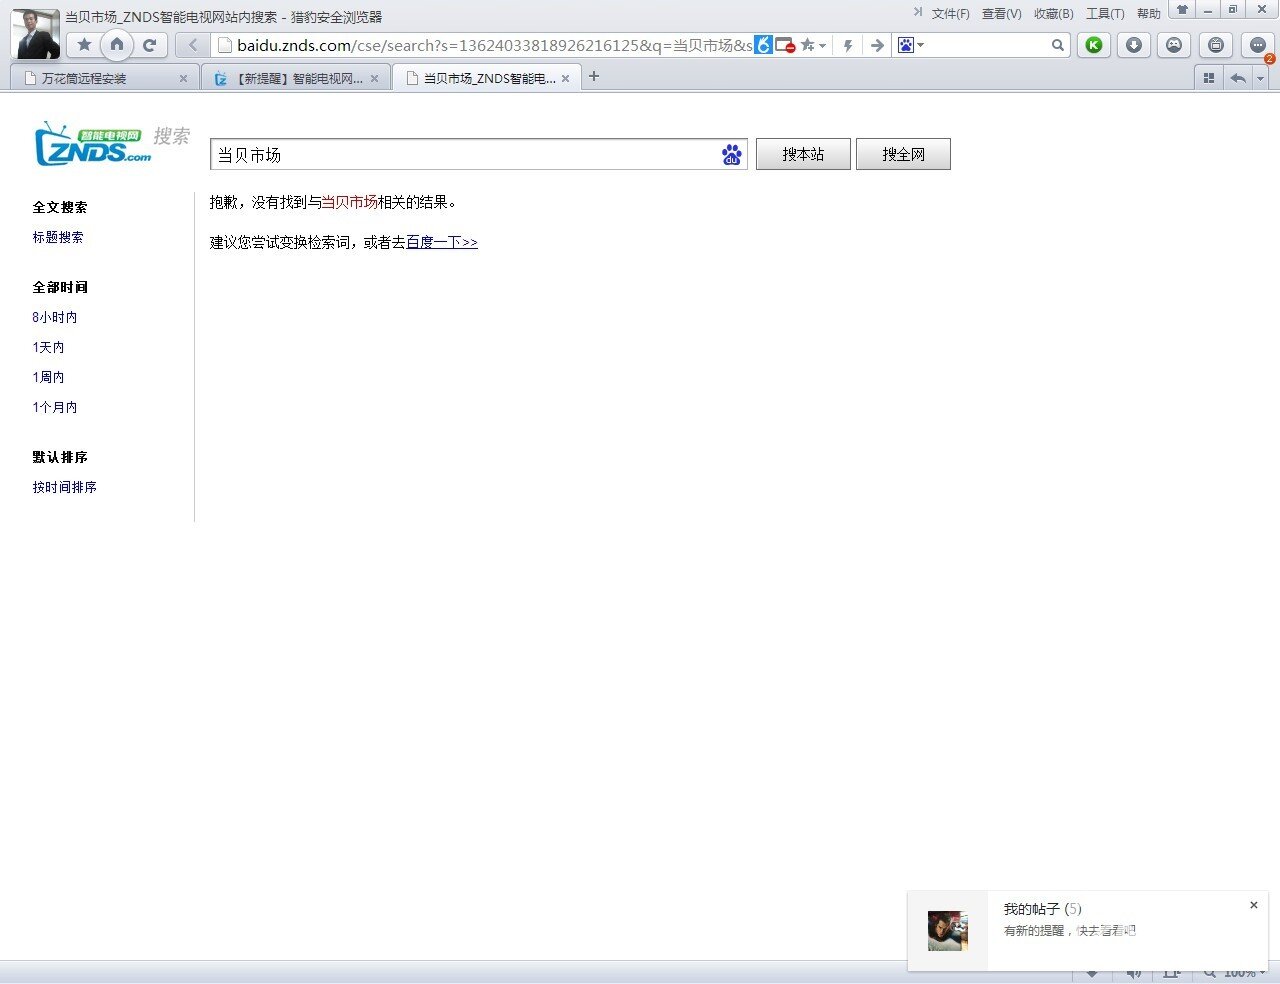Filter results by 1周内
Screen dimensions: 1280x984
(48, 377)
